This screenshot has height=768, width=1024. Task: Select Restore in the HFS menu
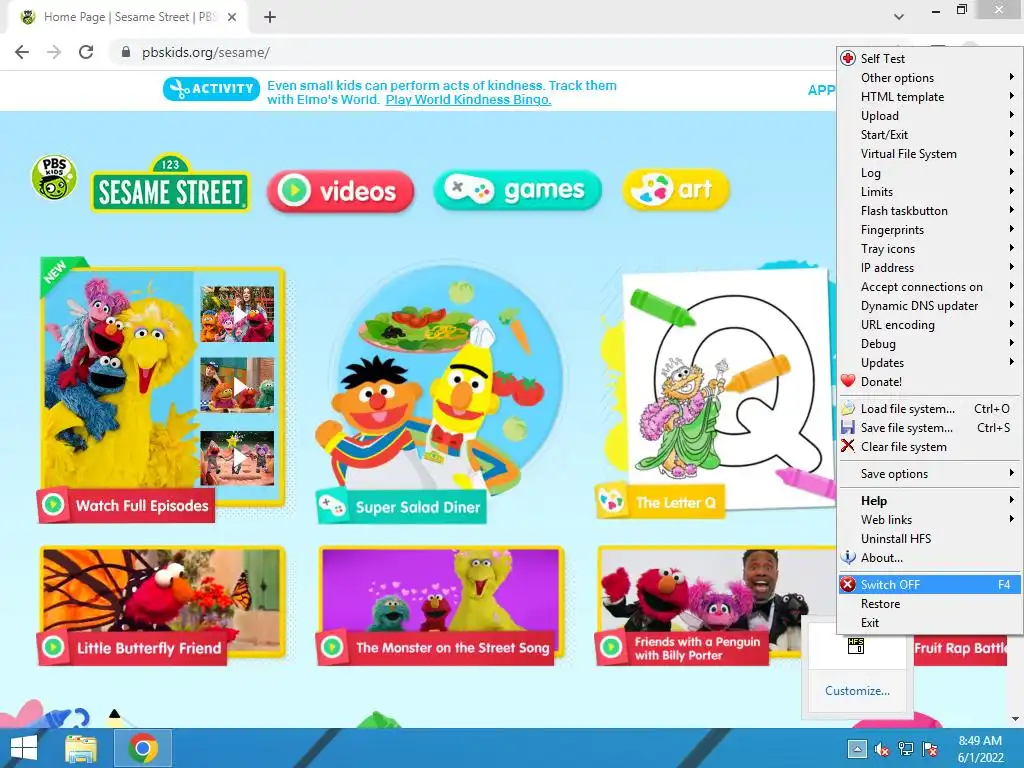point(929,604)
